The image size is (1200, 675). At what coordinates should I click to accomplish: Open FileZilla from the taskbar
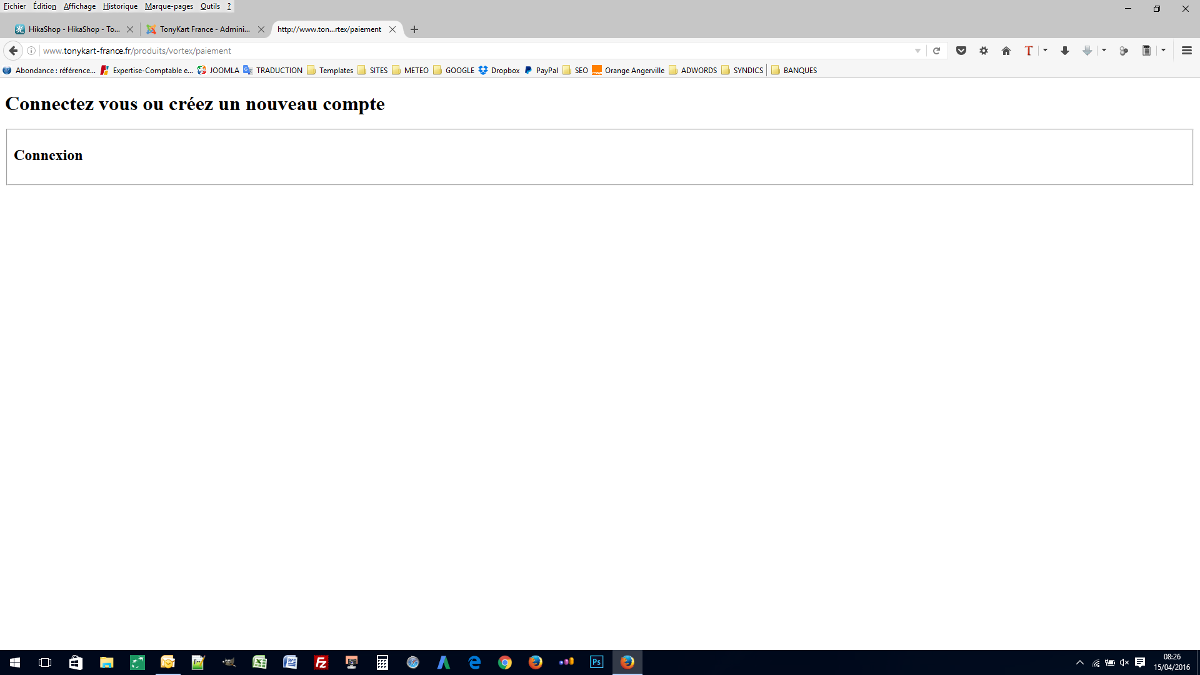[x=321, y=662]
